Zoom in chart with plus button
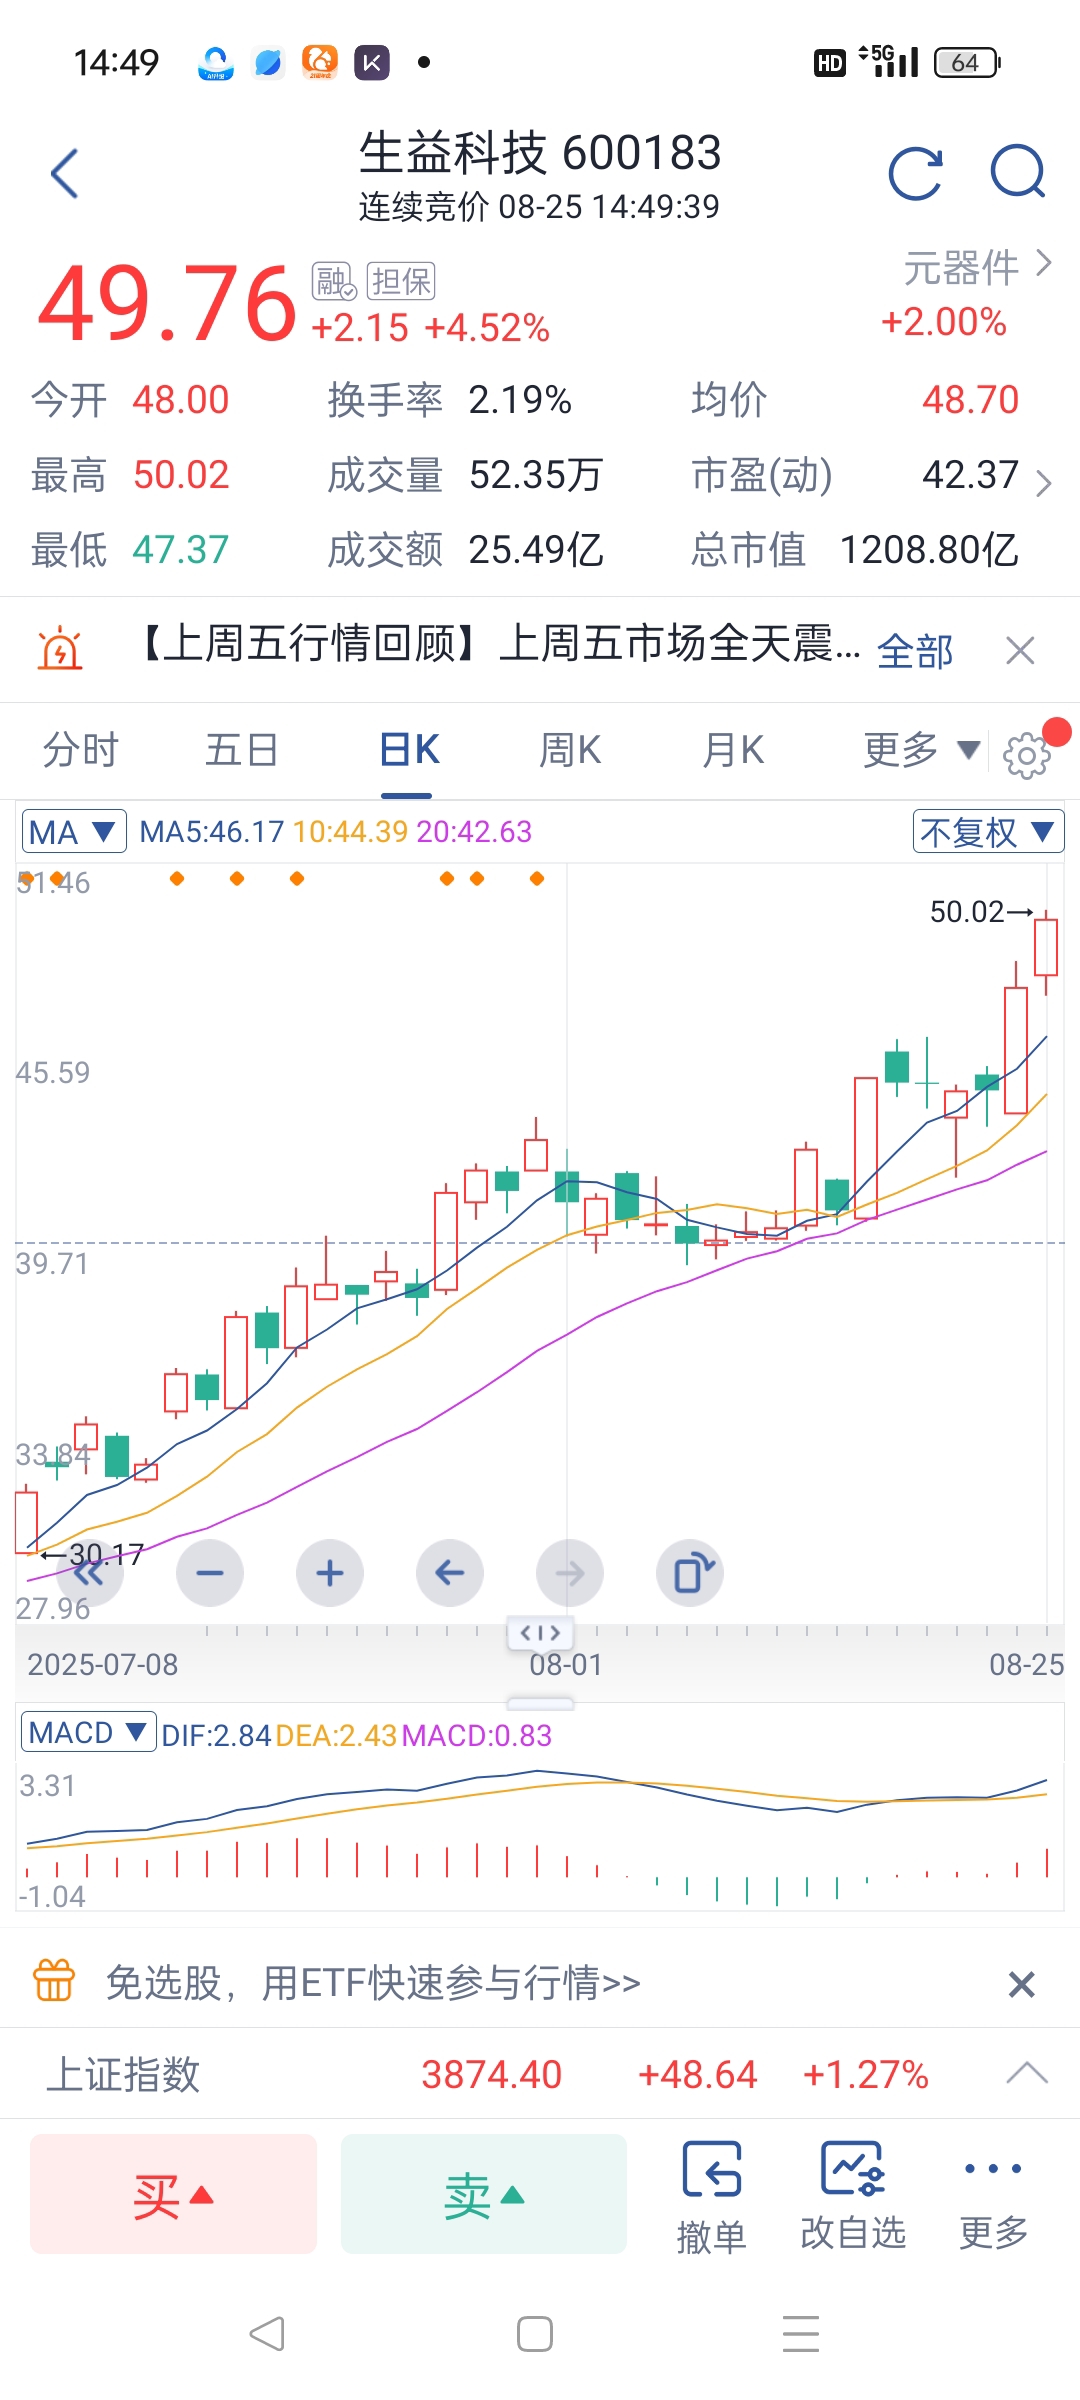 pos(330,1573)
